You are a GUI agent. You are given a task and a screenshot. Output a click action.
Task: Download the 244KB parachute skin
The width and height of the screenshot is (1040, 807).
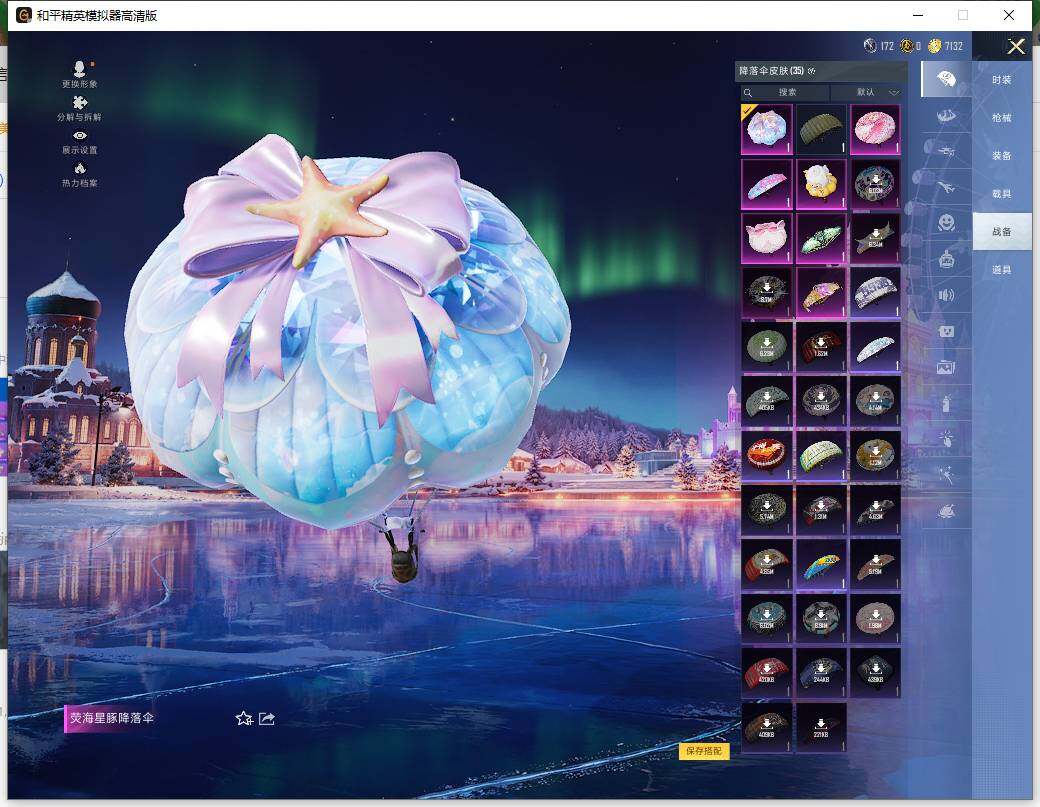pos(820,673)
